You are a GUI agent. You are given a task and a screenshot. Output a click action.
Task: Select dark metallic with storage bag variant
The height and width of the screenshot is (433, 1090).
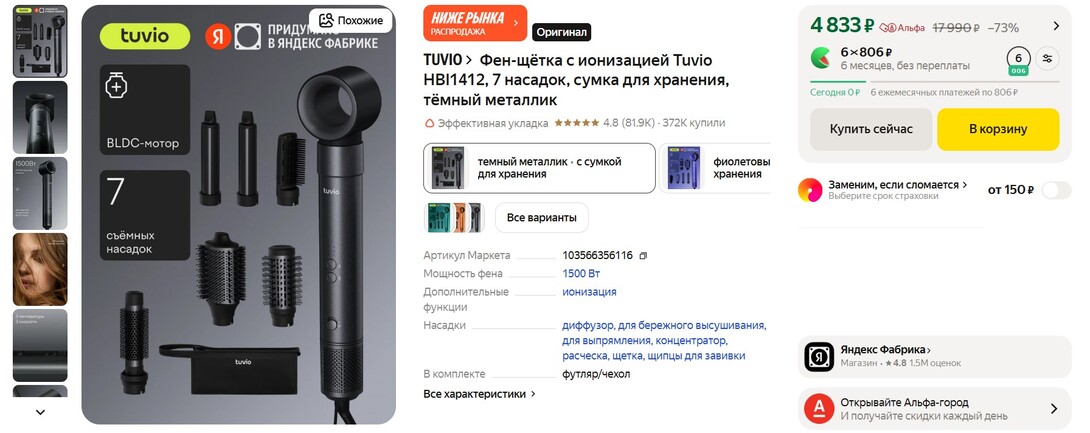539,168
